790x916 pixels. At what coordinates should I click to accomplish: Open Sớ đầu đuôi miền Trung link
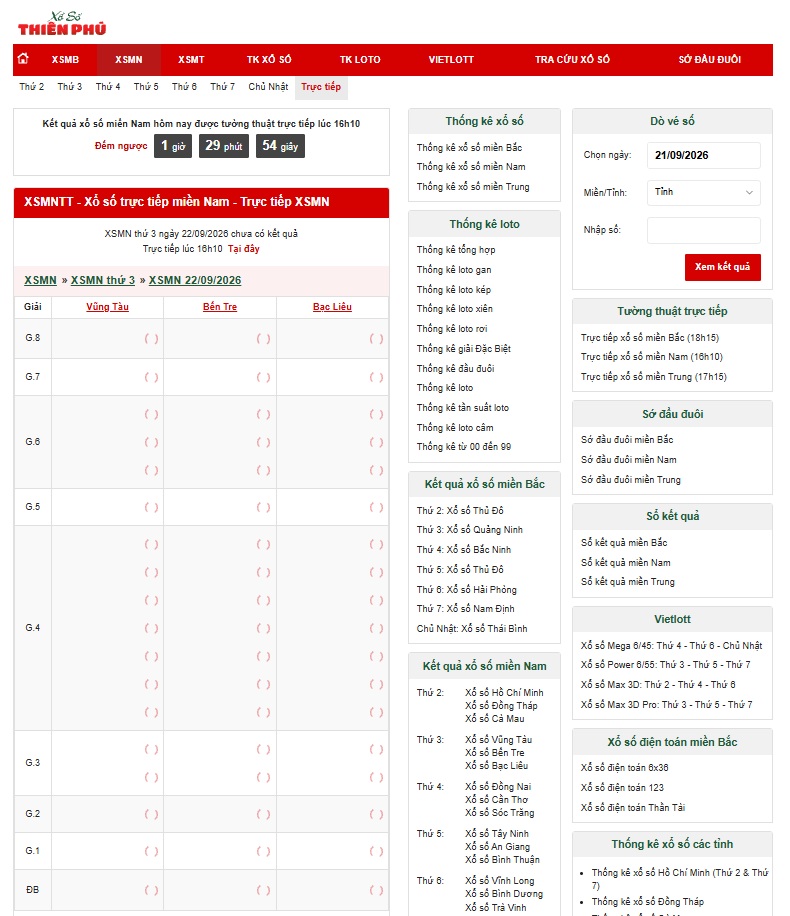point(630,480)
